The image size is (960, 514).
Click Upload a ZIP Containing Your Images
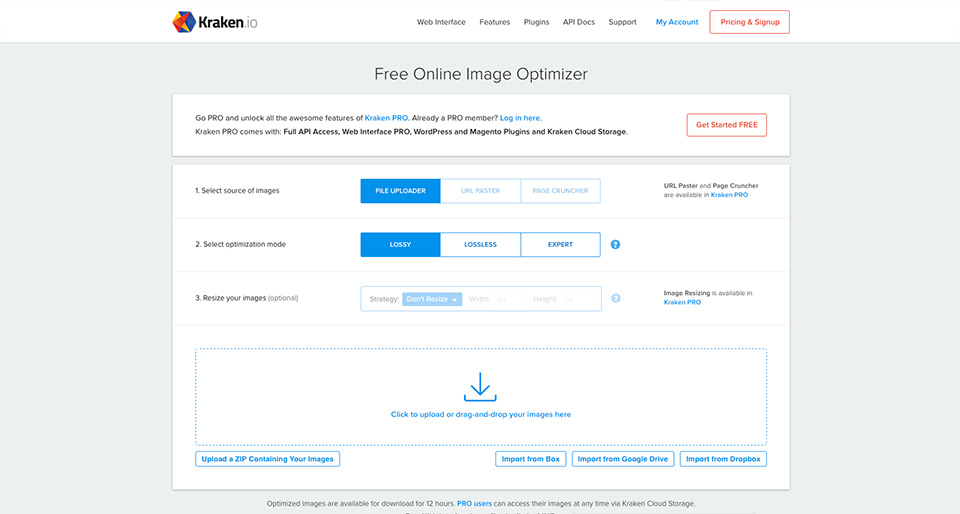[x=268, y=459]
